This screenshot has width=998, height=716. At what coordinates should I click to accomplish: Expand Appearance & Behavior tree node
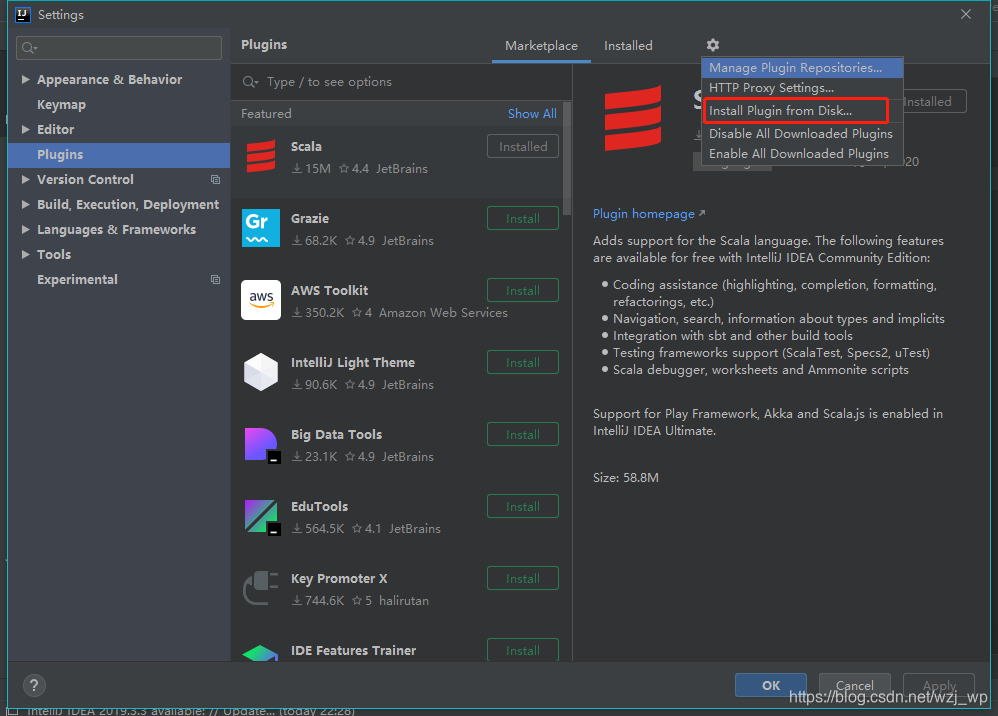click(25, 80)
